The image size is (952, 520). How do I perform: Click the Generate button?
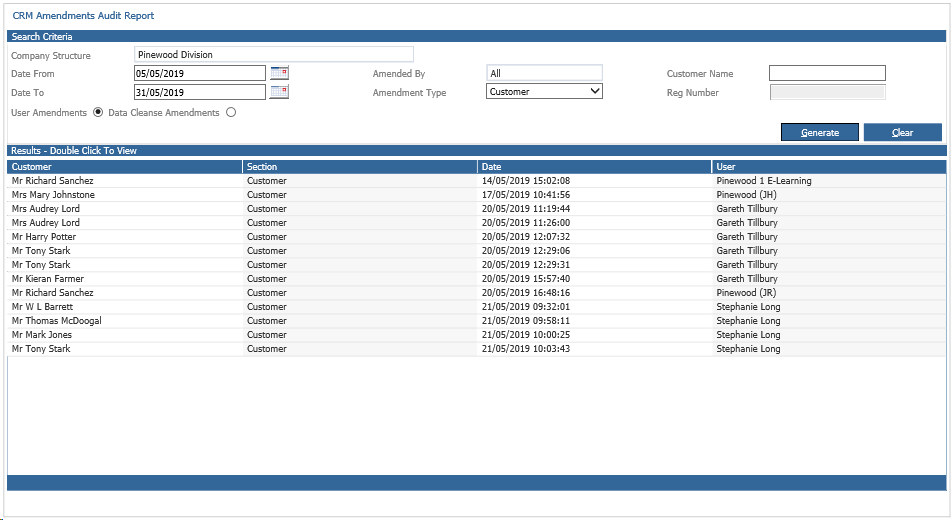coord(820,132)
